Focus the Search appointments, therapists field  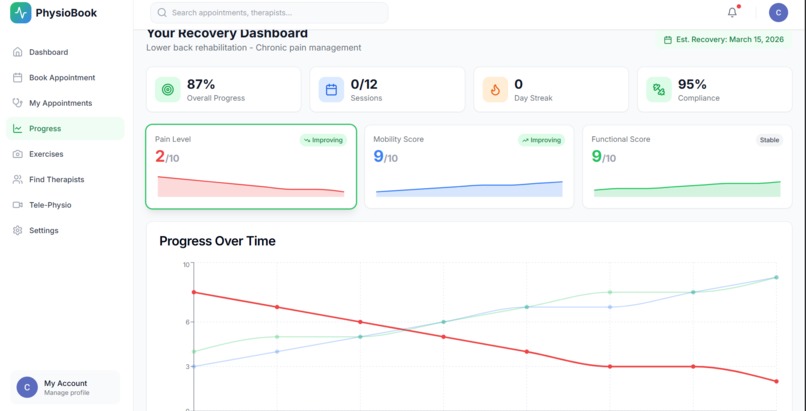pyautogui.click(x=269, y=13)
